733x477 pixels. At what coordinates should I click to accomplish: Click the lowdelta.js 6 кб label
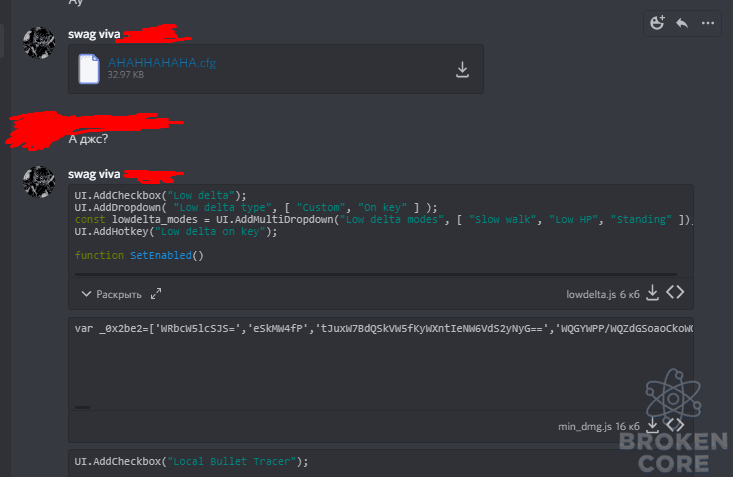point(603,295)
